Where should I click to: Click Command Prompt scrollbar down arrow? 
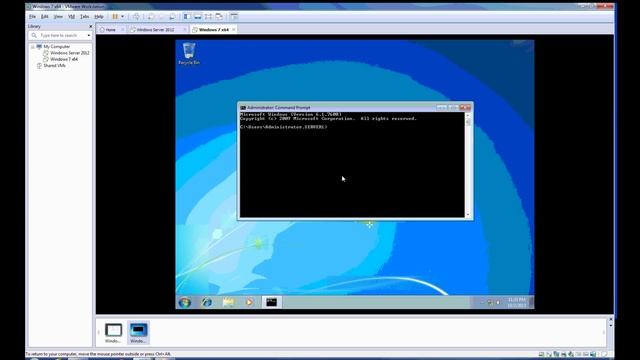pyautogui.click(x=468, y=215)
